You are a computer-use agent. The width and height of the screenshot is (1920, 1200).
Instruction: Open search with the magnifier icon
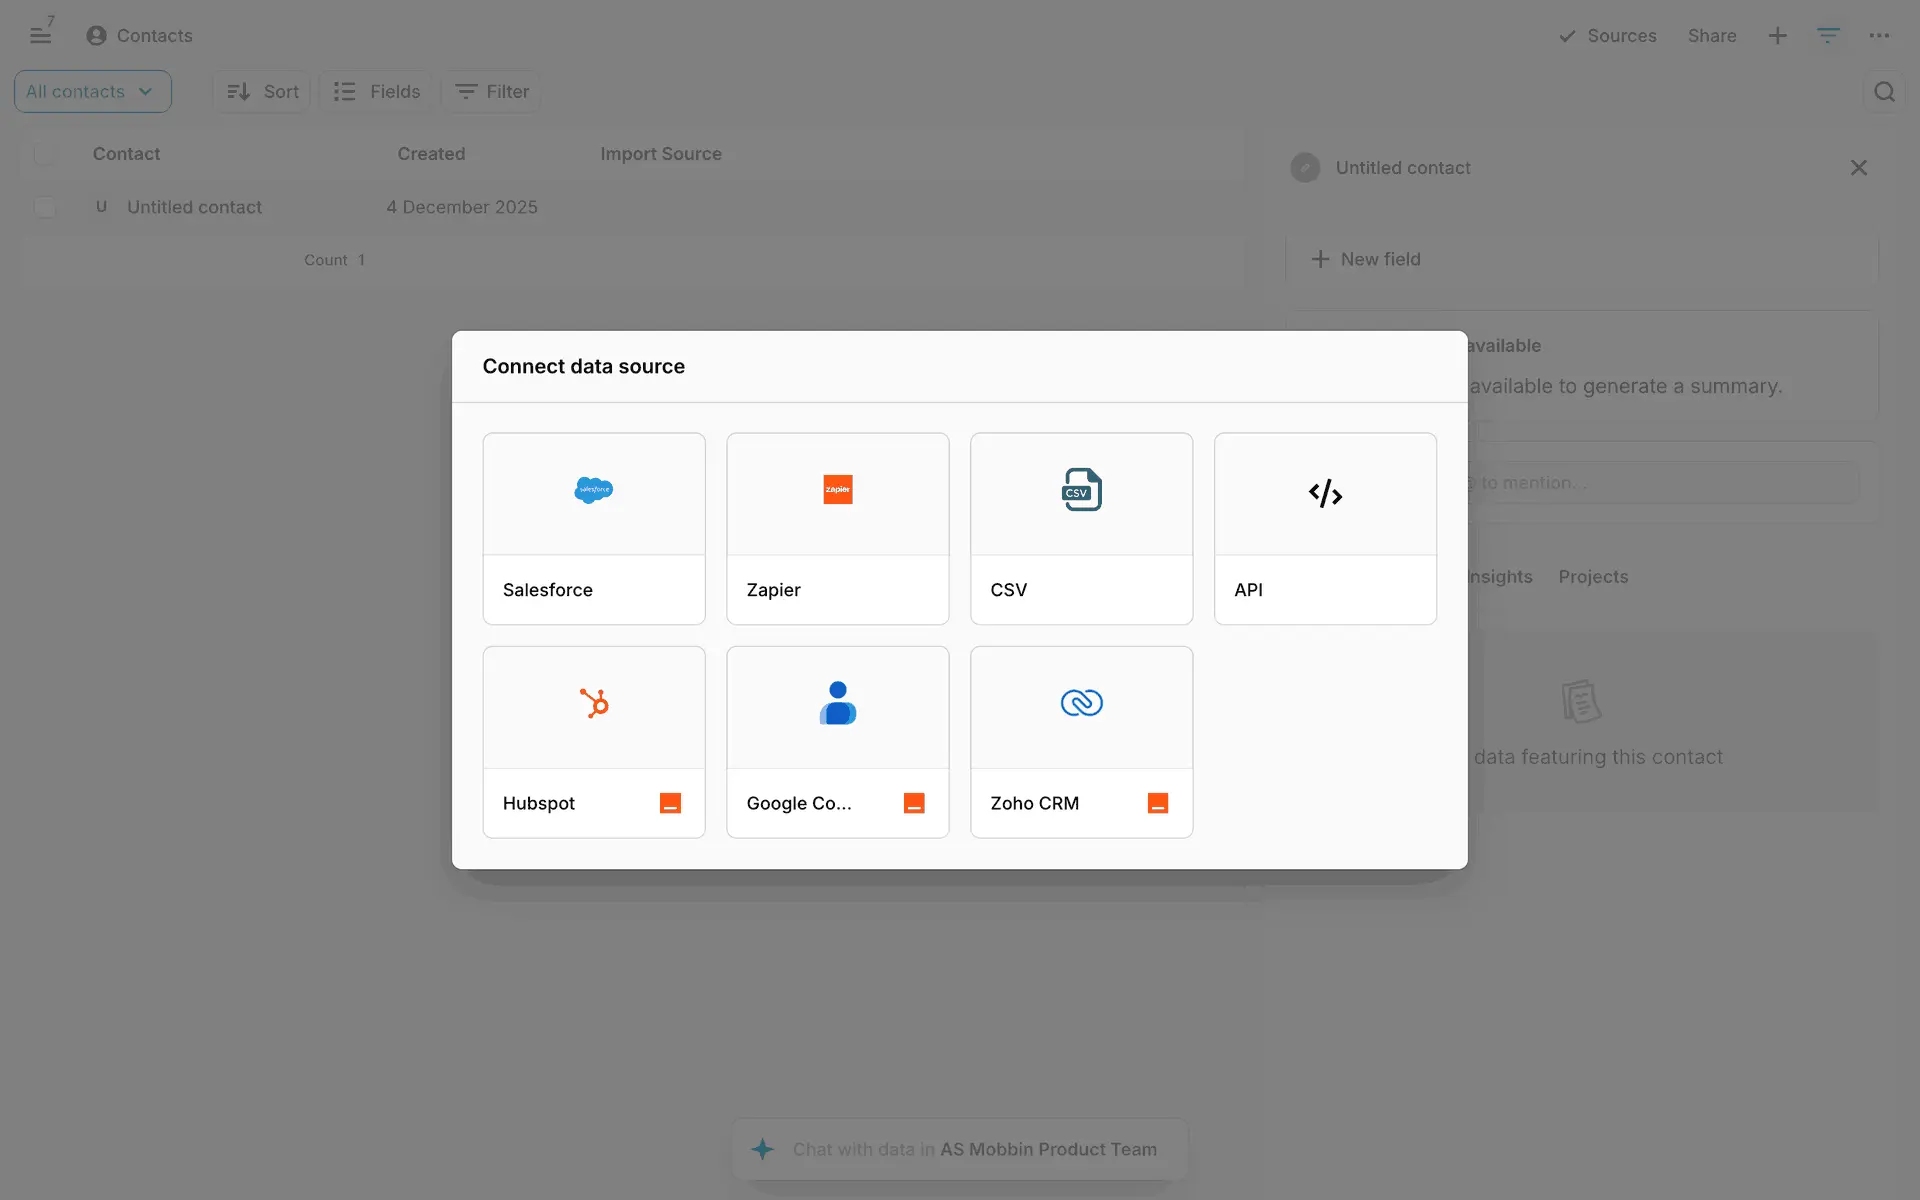tap(1884, 92)
